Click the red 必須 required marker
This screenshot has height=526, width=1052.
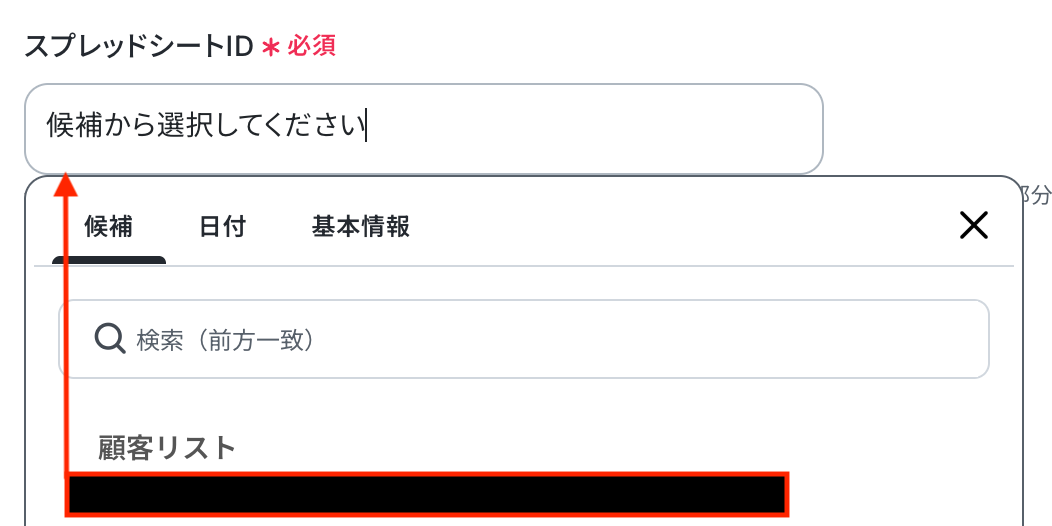311,46
